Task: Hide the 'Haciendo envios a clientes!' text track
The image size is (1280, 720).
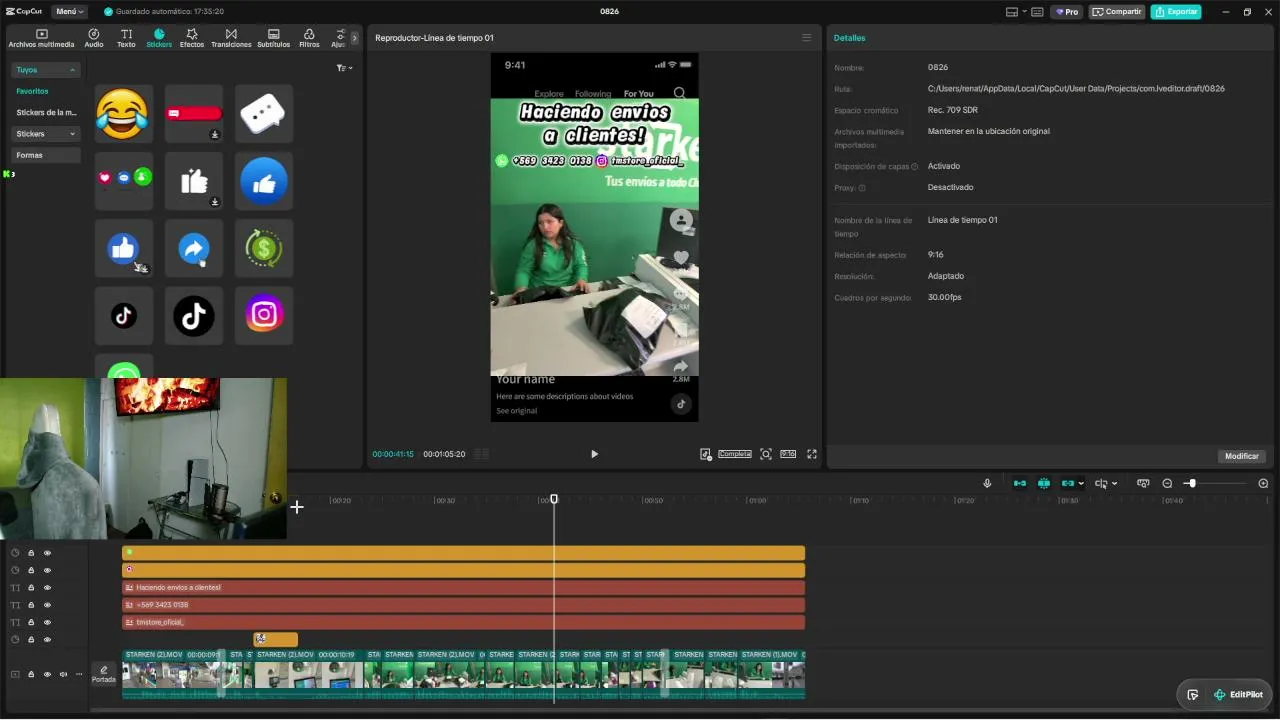Action: click(47, 588)
